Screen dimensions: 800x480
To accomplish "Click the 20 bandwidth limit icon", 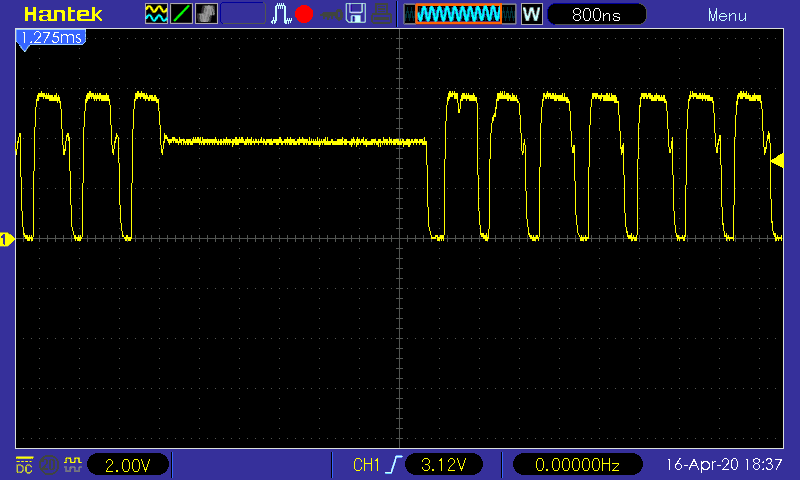I will point(49,465).
